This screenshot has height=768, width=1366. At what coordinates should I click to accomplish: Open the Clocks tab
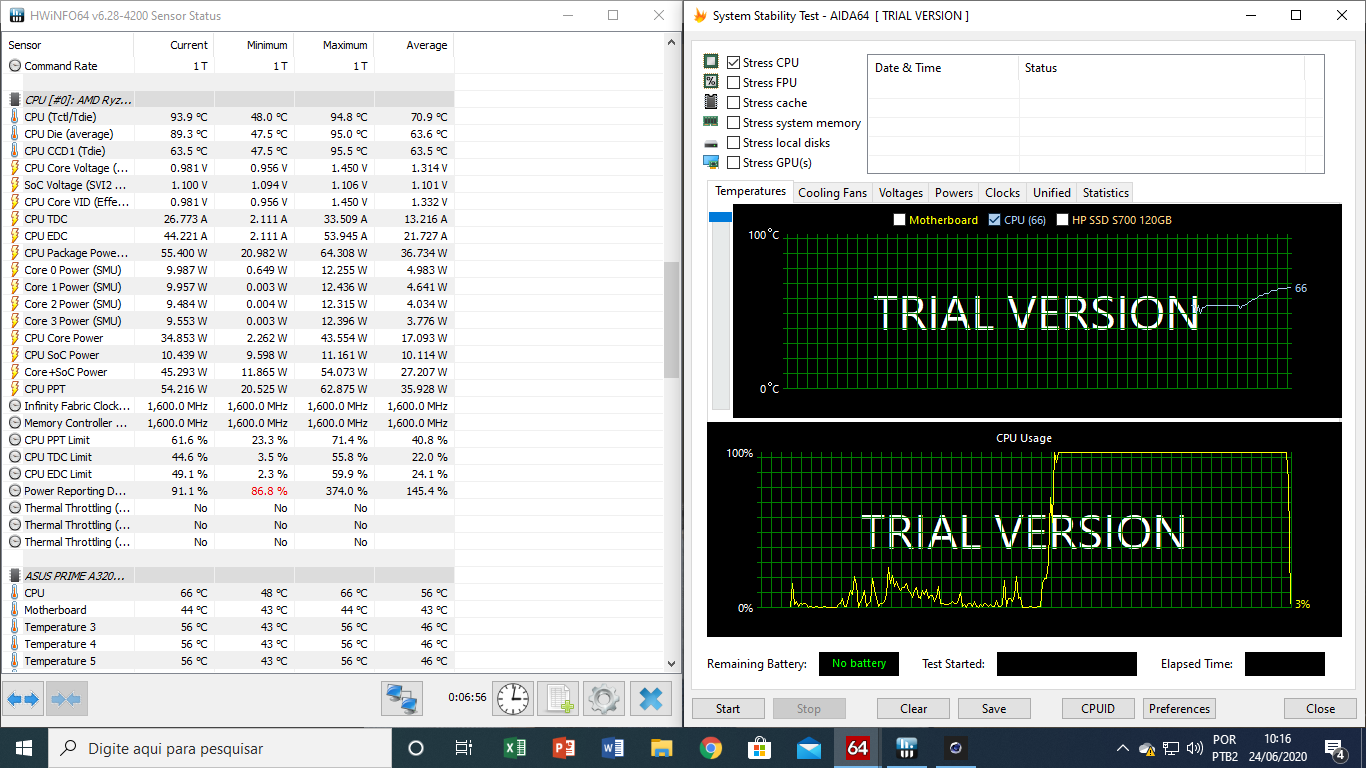pos(1002,193)
